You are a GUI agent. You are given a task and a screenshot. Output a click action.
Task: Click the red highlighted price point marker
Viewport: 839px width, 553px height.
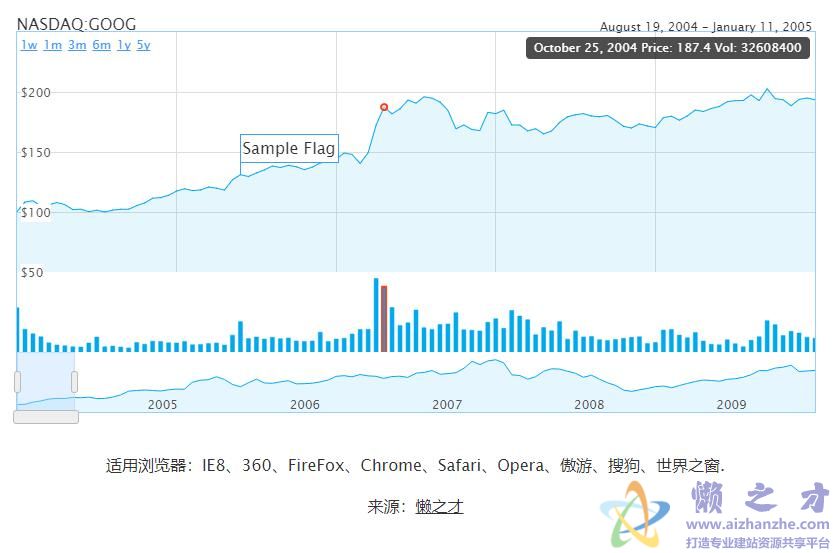click(x=384, y=107)
